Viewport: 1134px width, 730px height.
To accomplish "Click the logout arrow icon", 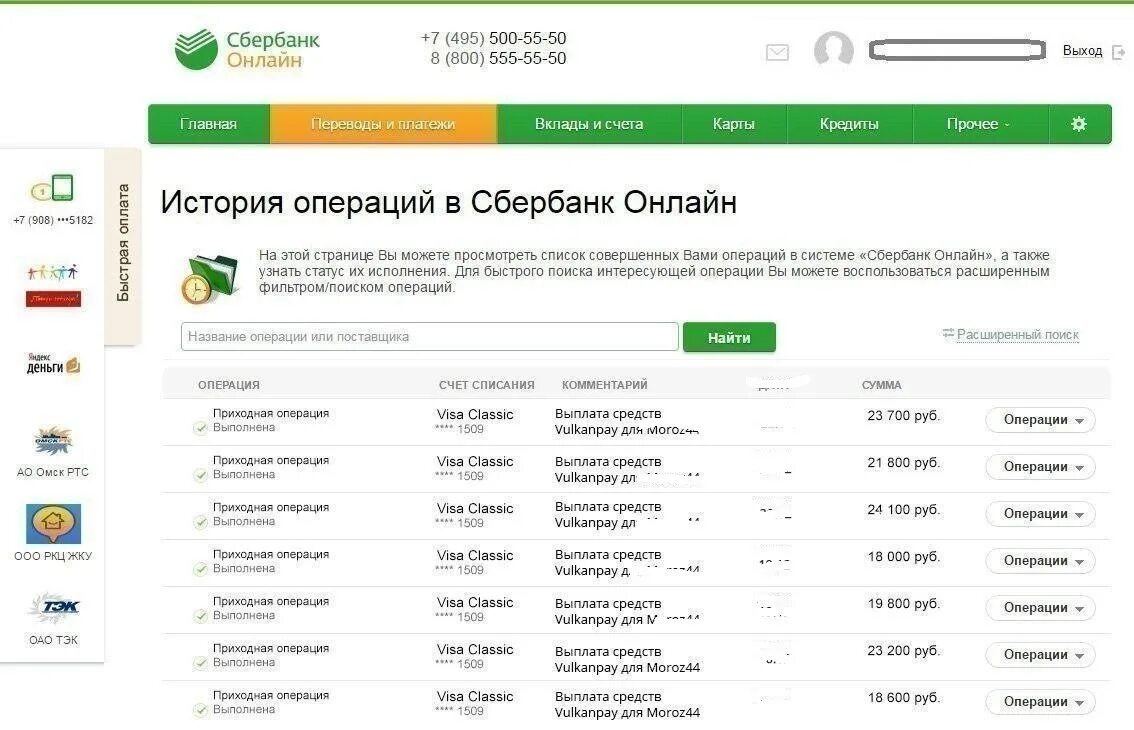I will tap(1118, 52).
